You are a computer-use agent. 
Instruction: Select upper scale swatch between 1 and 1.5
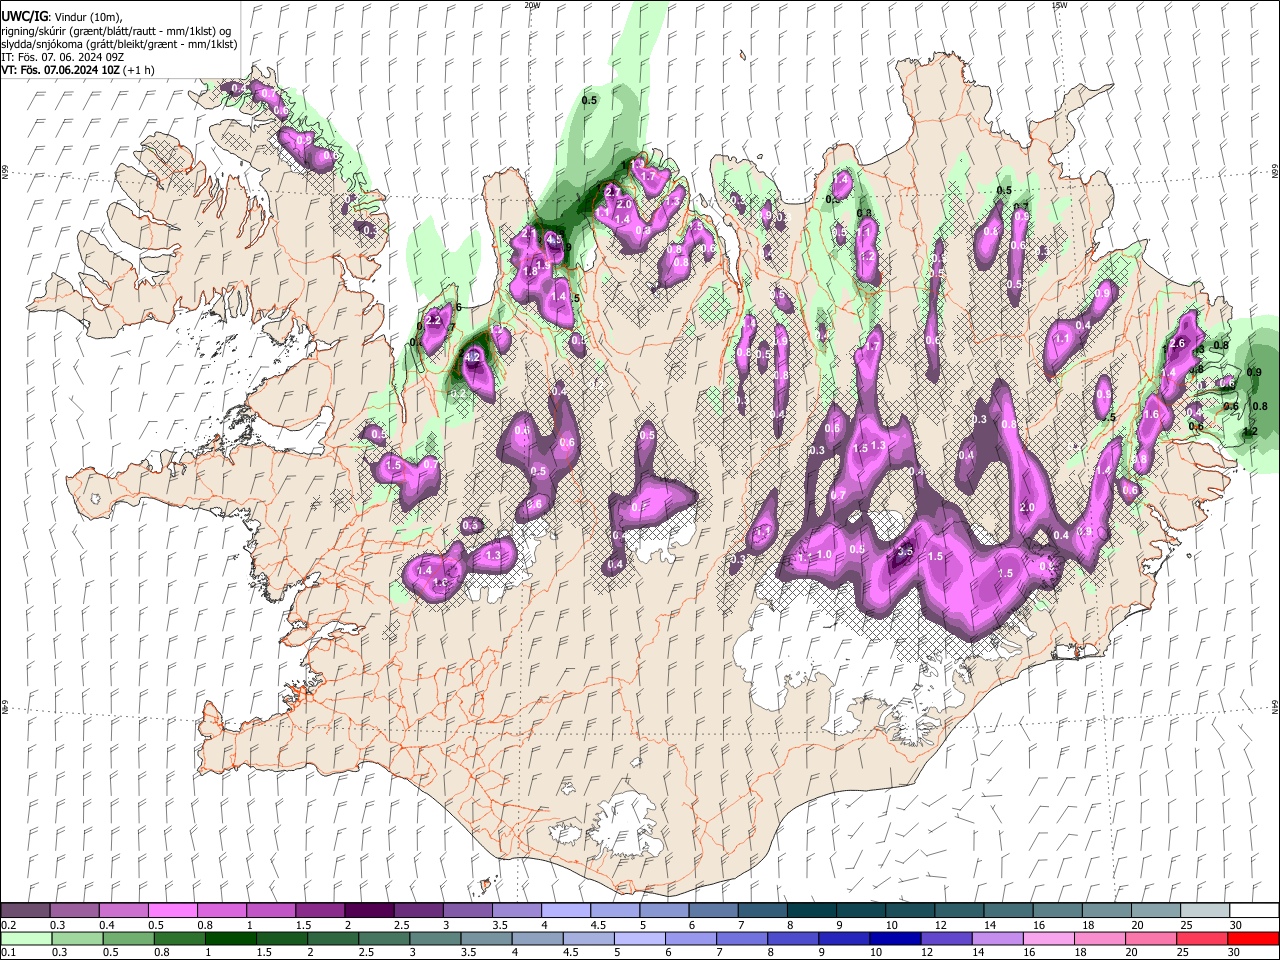coord(271,911)
